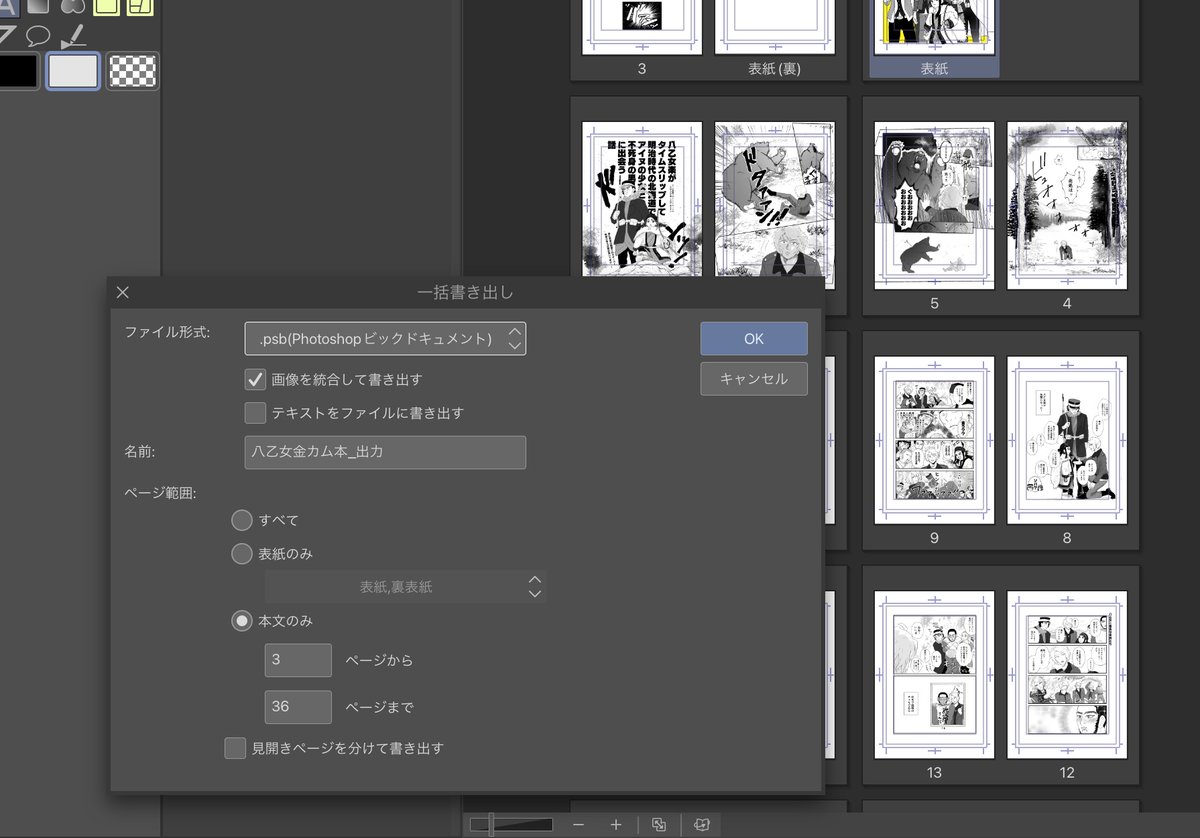Select the light gray sub color swatch
The height and width of the screenshot is (838, 1200).
click(74, 71)
